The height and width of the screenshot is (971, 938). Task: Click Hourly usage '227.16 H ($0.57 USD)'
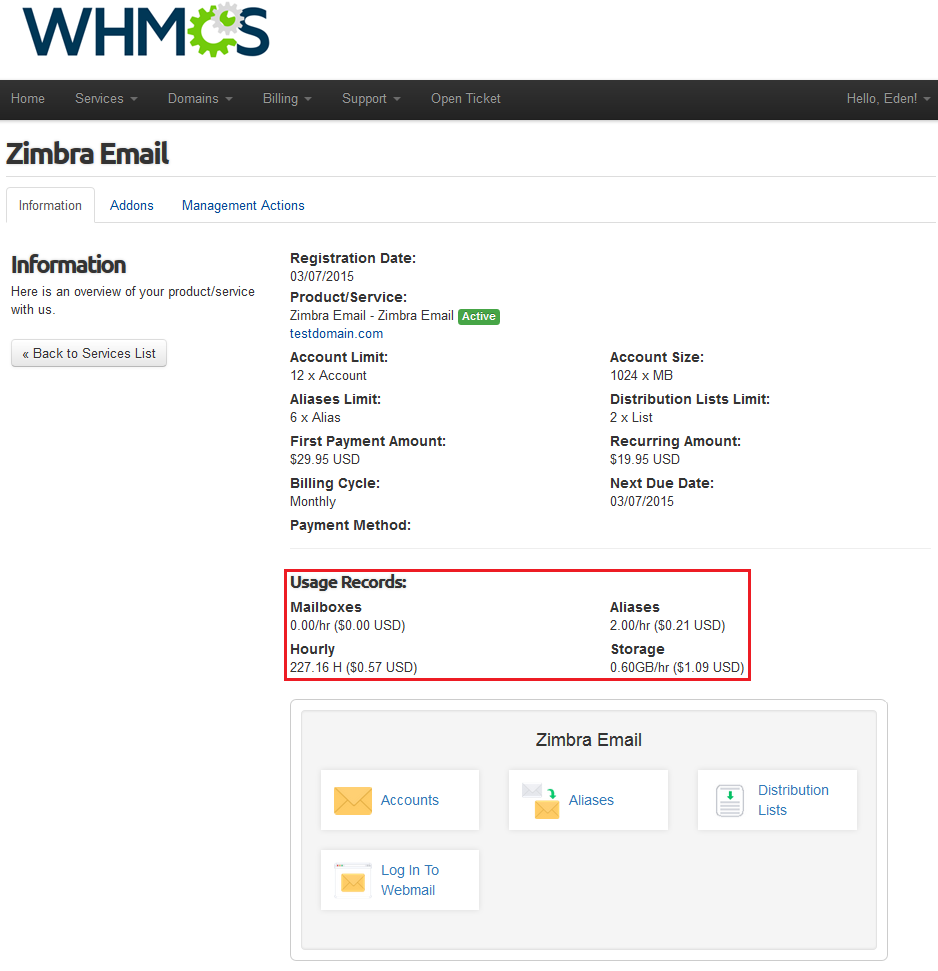pos(354,668)
